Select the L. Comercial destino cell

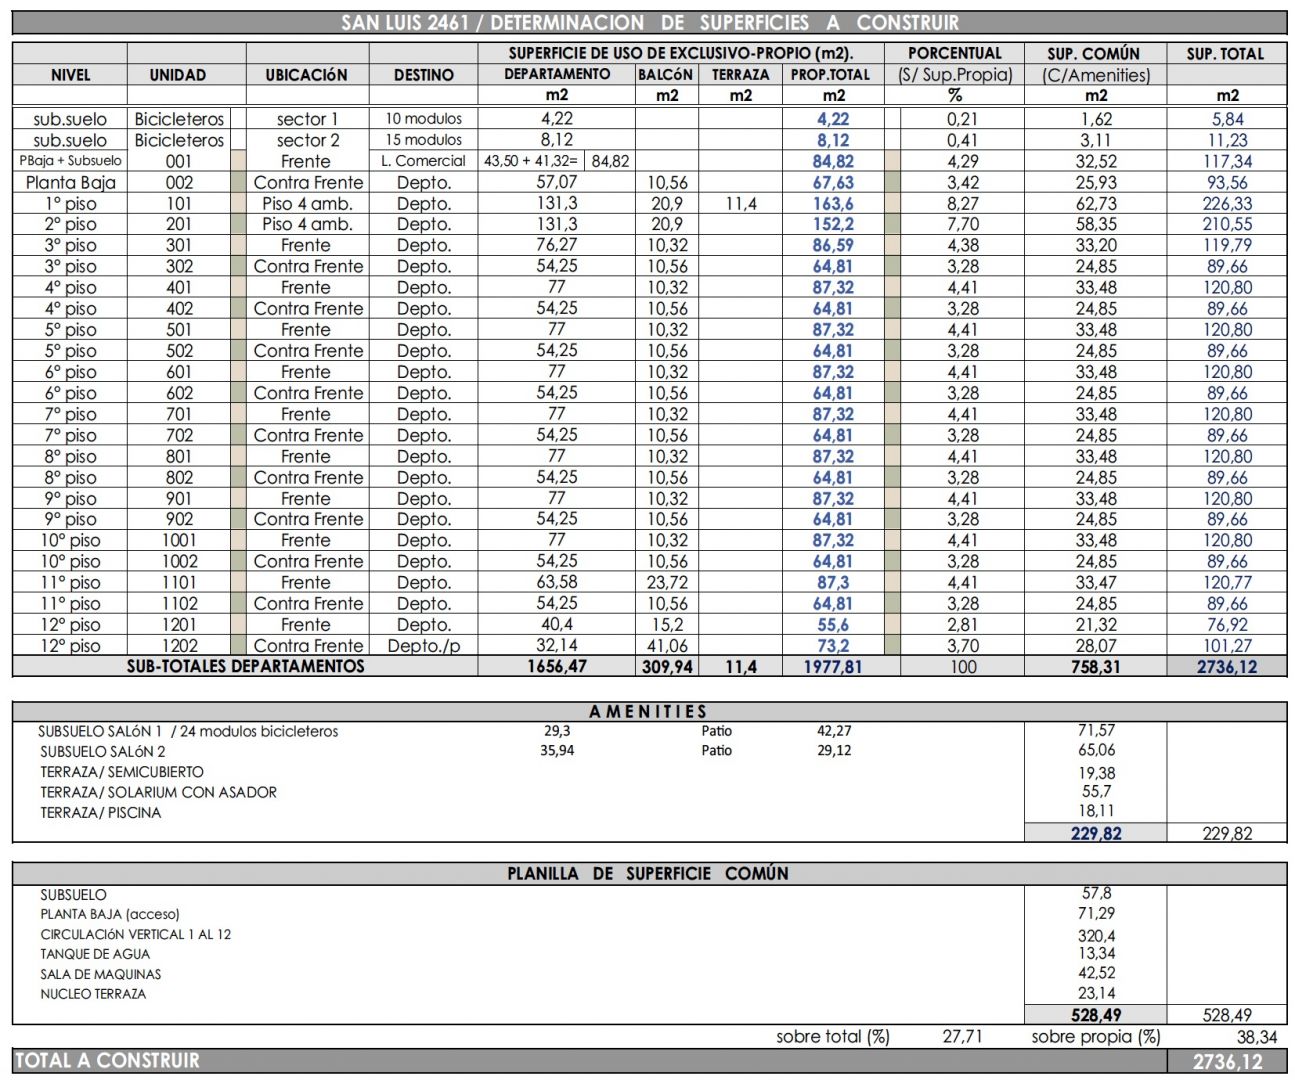pos(423,161)
